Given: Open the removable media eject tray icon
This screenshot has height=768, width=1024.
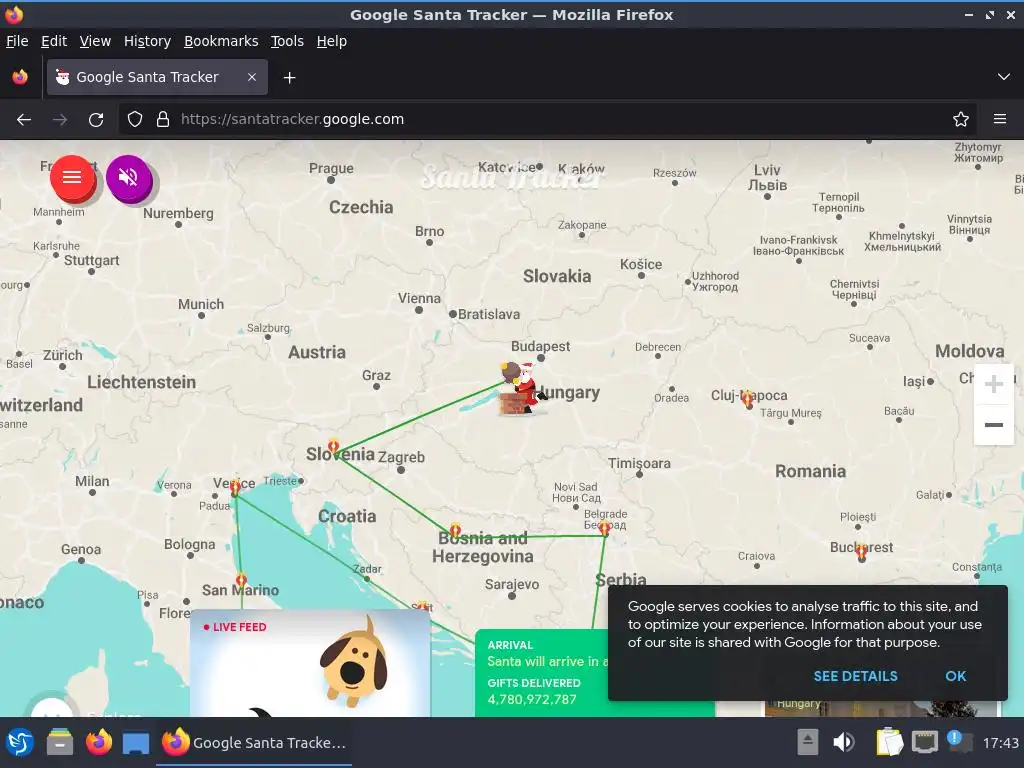Looking at the screenshot, I should pos(808,742).
